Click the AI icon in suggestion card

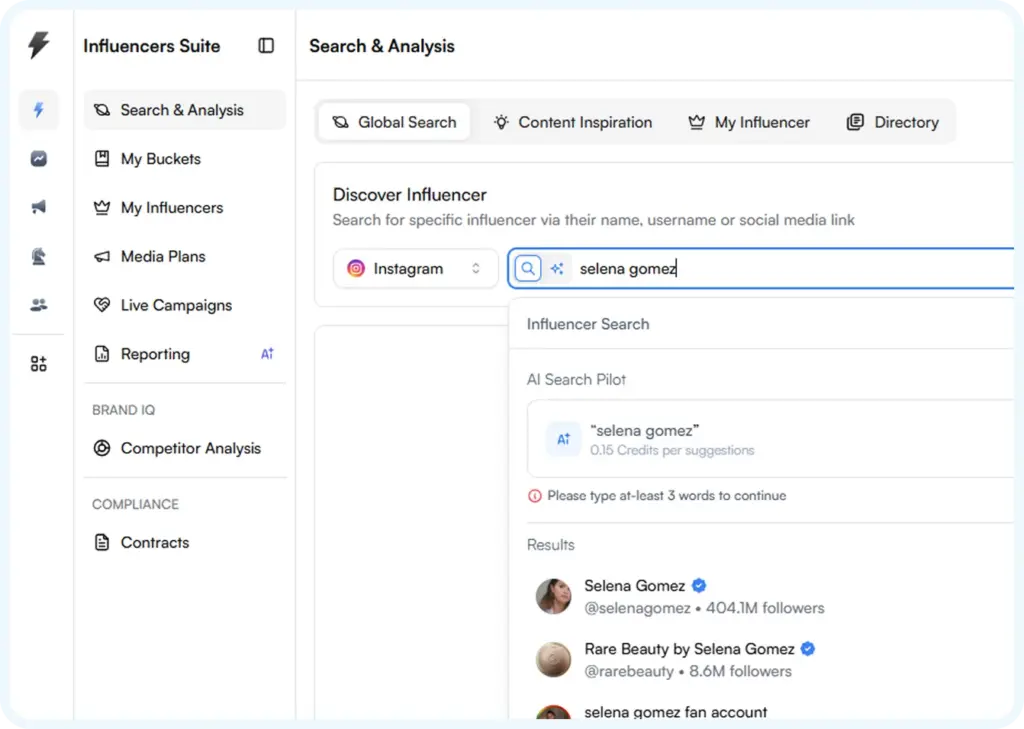tap(564, 439)
